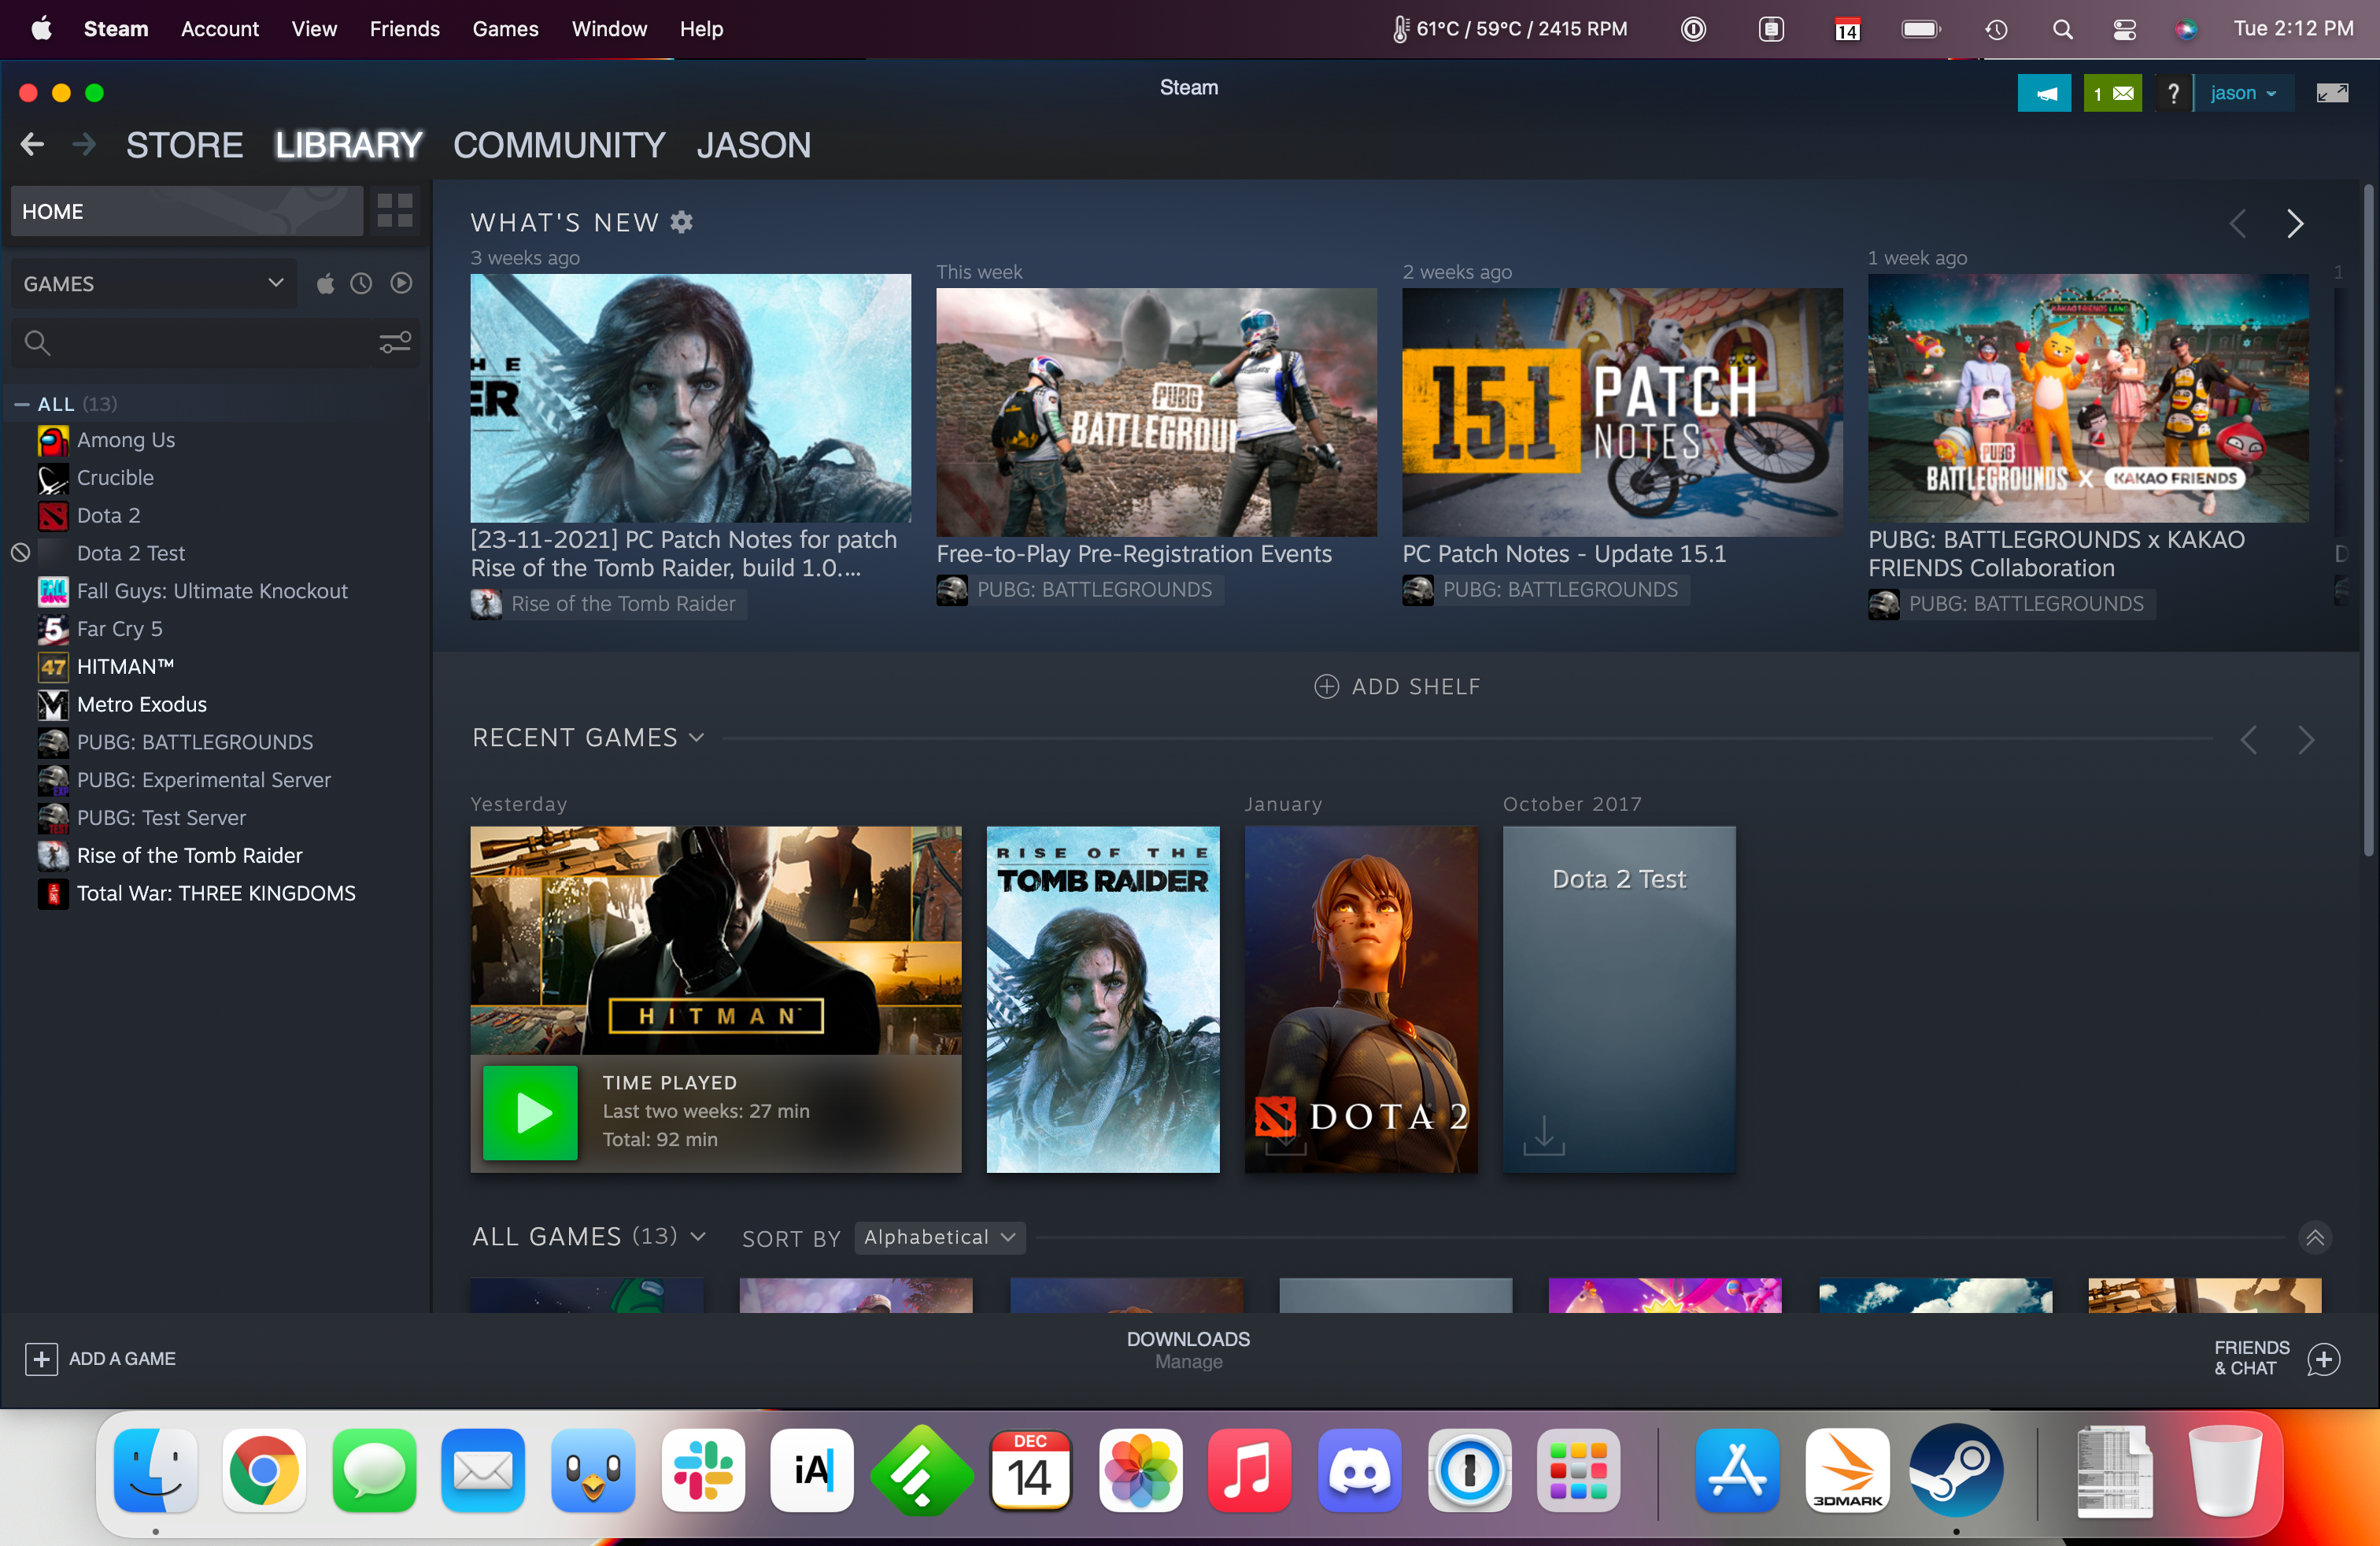
Task: Toggle ready-to-play games filter
Action: point(401,284)
